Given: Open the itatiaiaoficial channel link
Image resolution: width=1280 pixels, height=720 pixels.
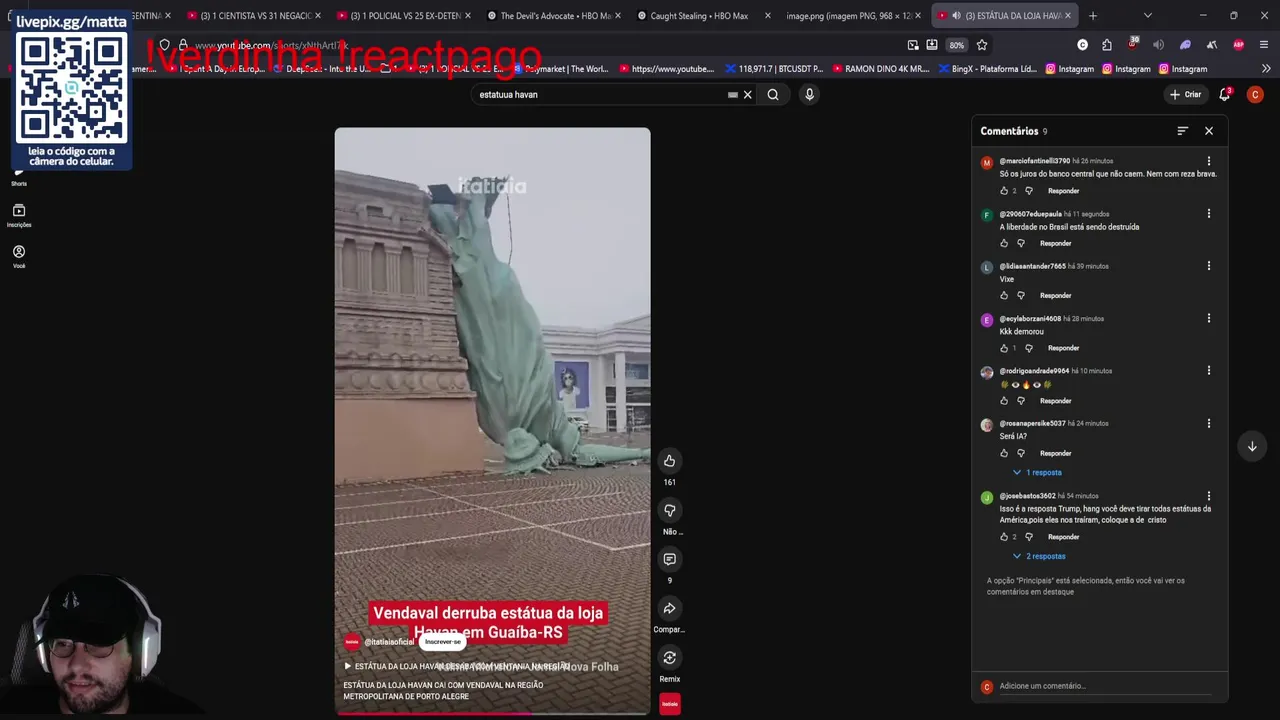Looking at the screenshot, I should 389,642.
